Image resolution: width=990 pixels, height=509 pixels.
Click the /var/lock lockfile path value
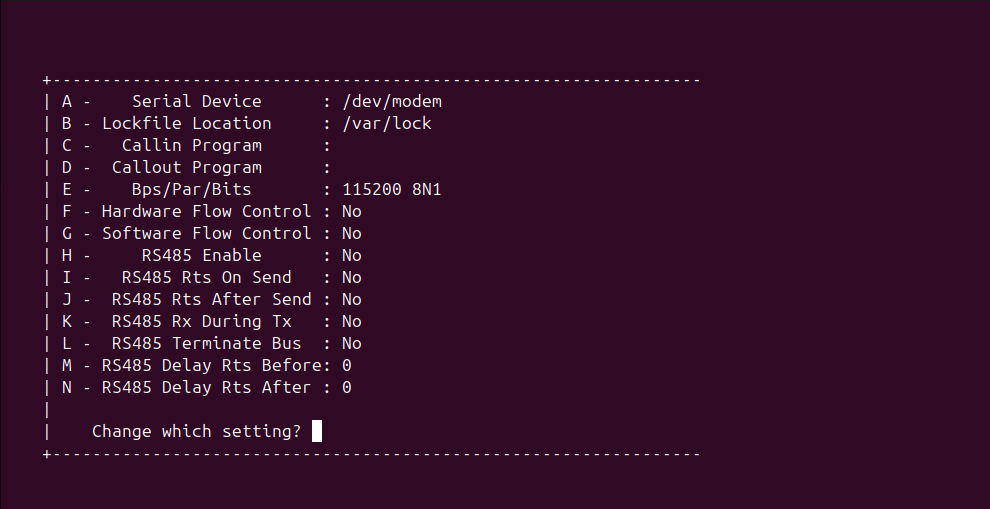386,124
